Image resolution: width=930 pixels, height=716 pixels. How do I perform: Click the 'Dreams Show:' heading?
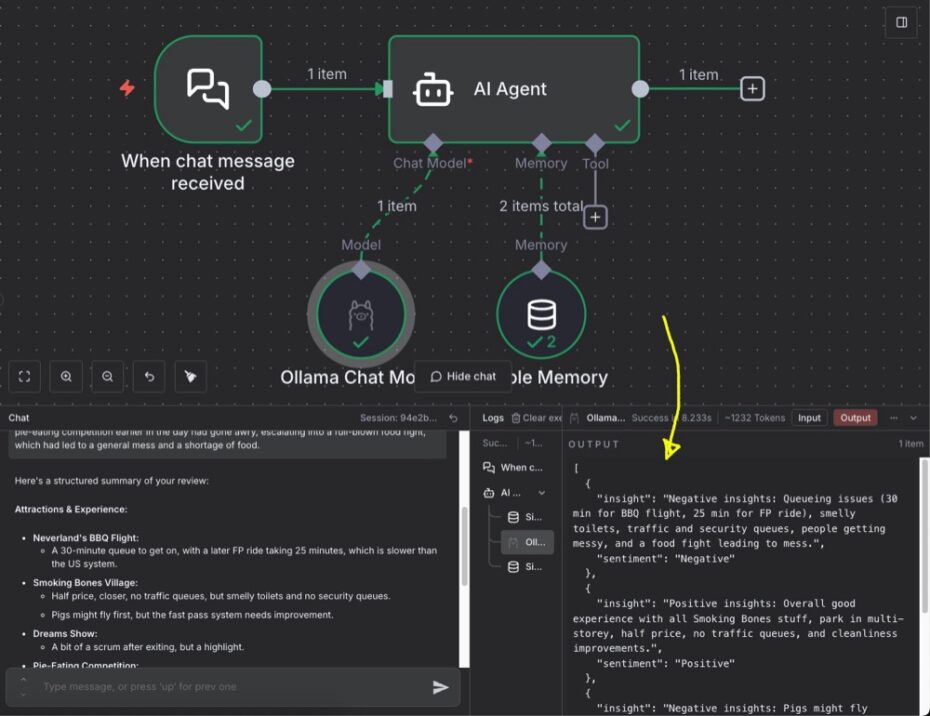(65, 634)
